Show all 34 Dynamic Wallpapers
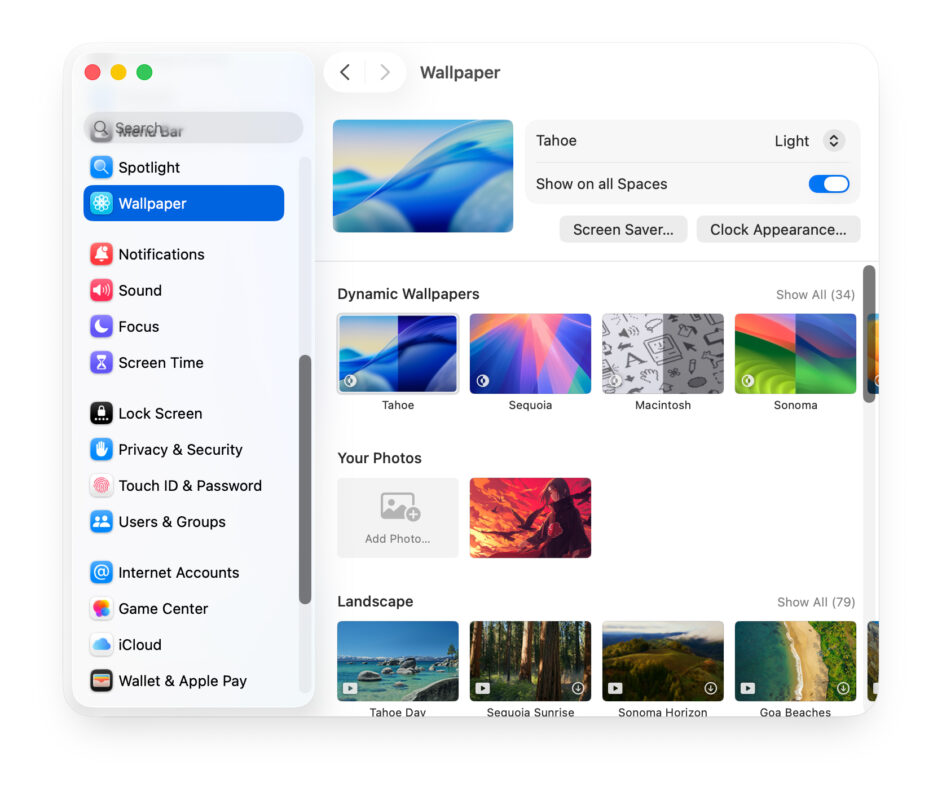 pos(815,294)
